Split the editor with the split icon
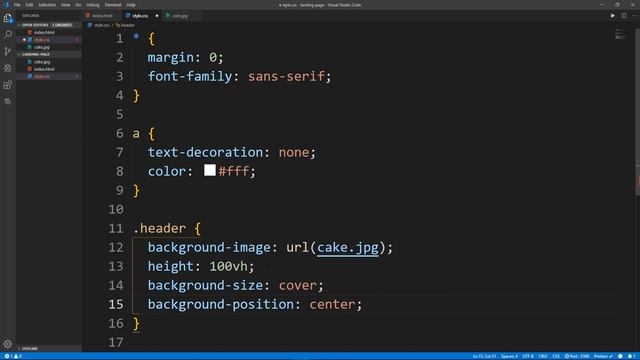The width and height of the screenshot is (640, 360). click(624, 16)
